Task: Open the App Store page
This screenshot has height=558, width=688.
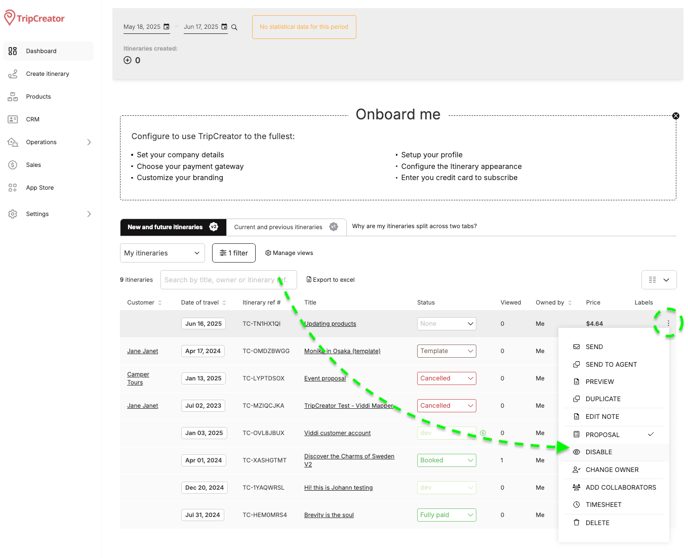Action: (39, 188)
